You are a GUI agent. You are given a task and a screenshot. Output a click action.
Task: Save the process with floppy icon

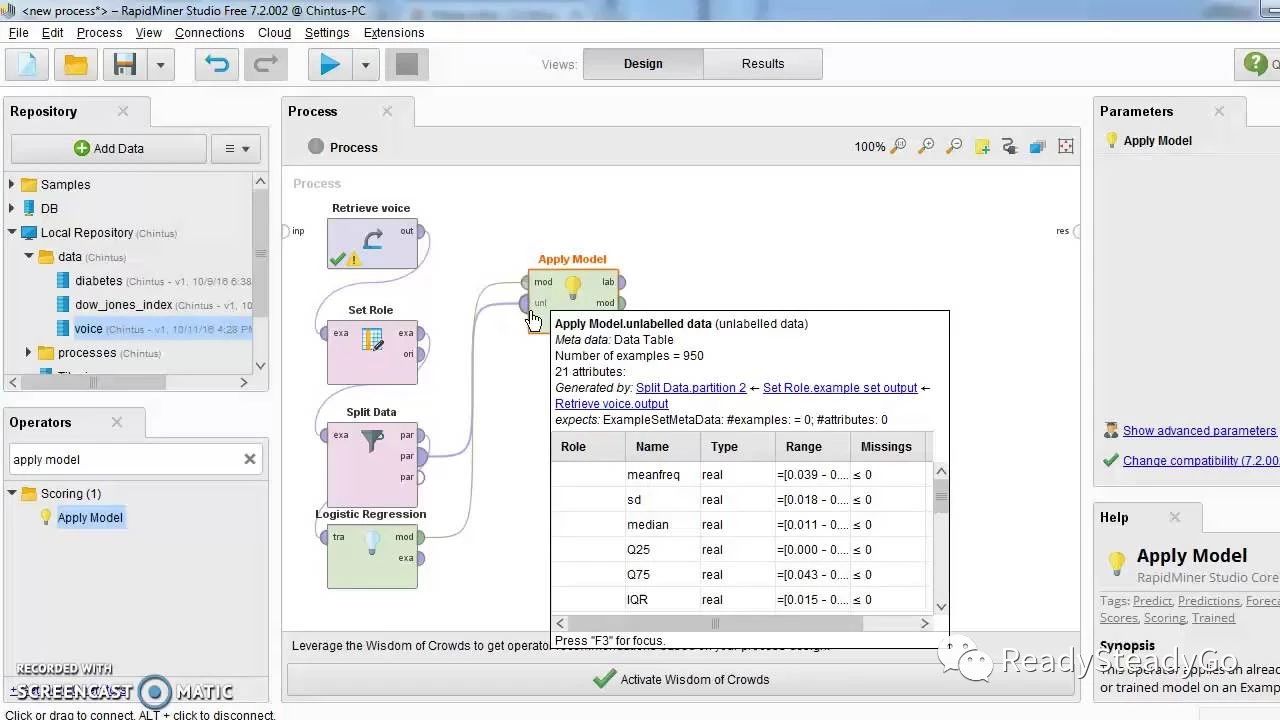click(125, 65)
